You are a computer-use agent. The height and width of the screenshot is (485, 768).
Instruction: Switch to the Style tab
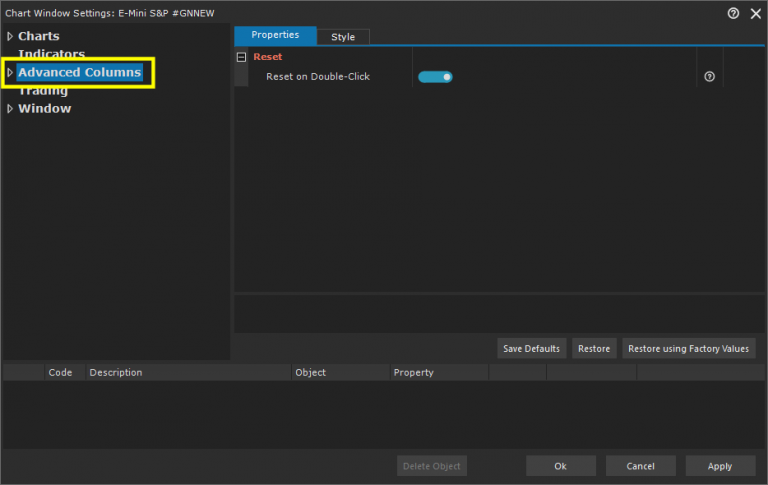click(343, 37)
